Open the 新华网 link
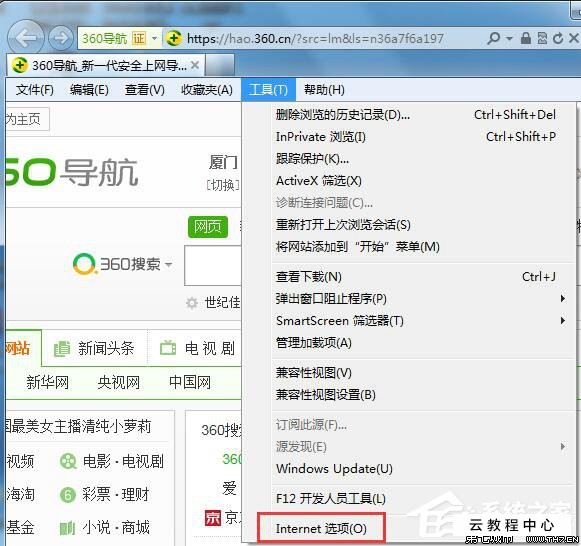The image size is (581, 546). coord(47,382)
